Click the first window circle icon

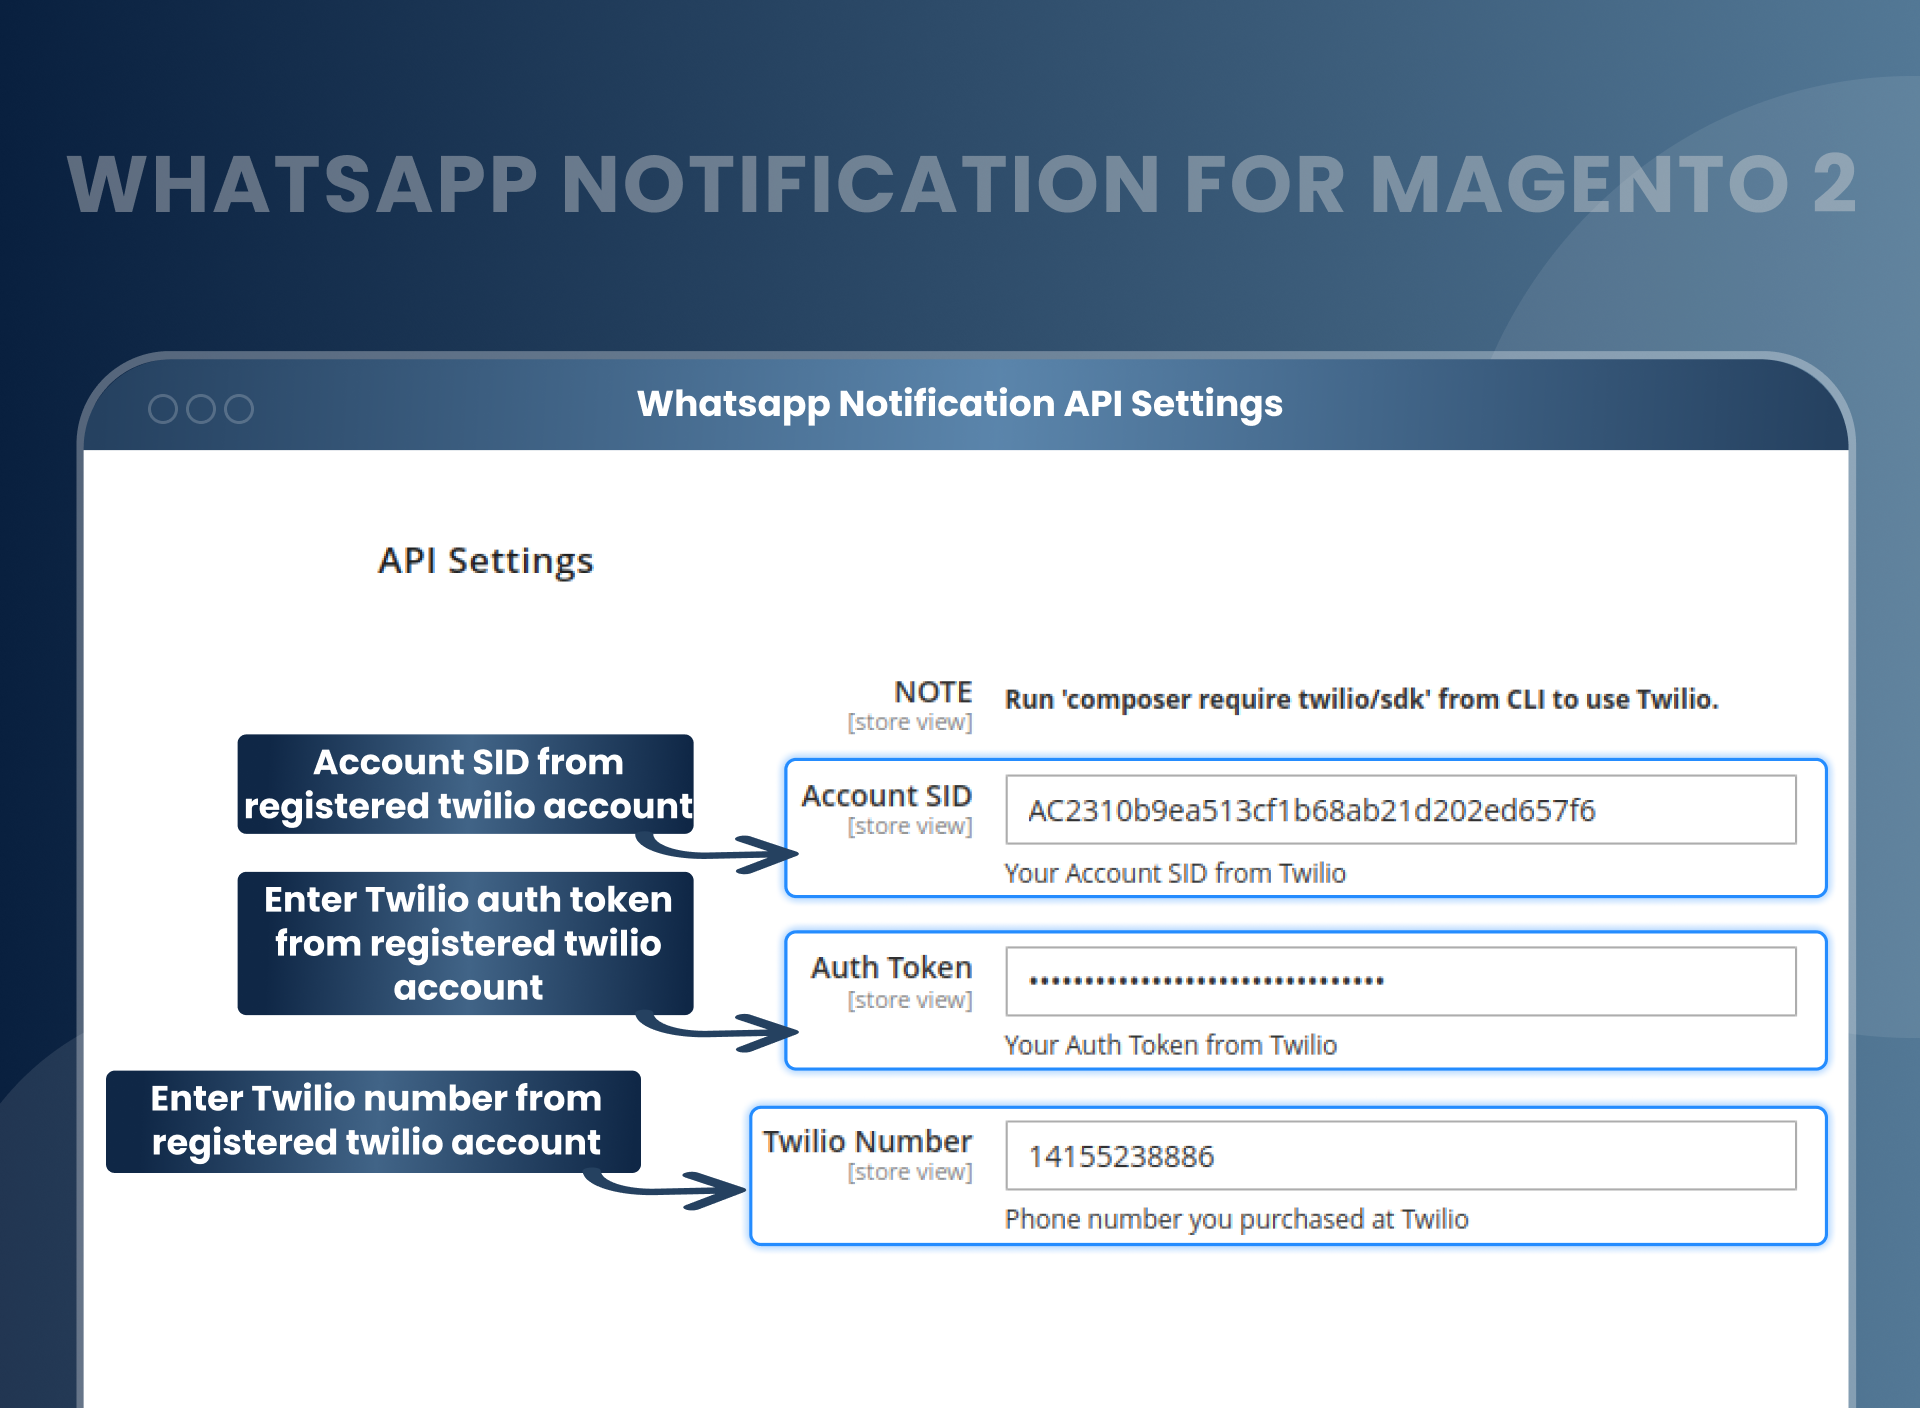tap(163, 409)
